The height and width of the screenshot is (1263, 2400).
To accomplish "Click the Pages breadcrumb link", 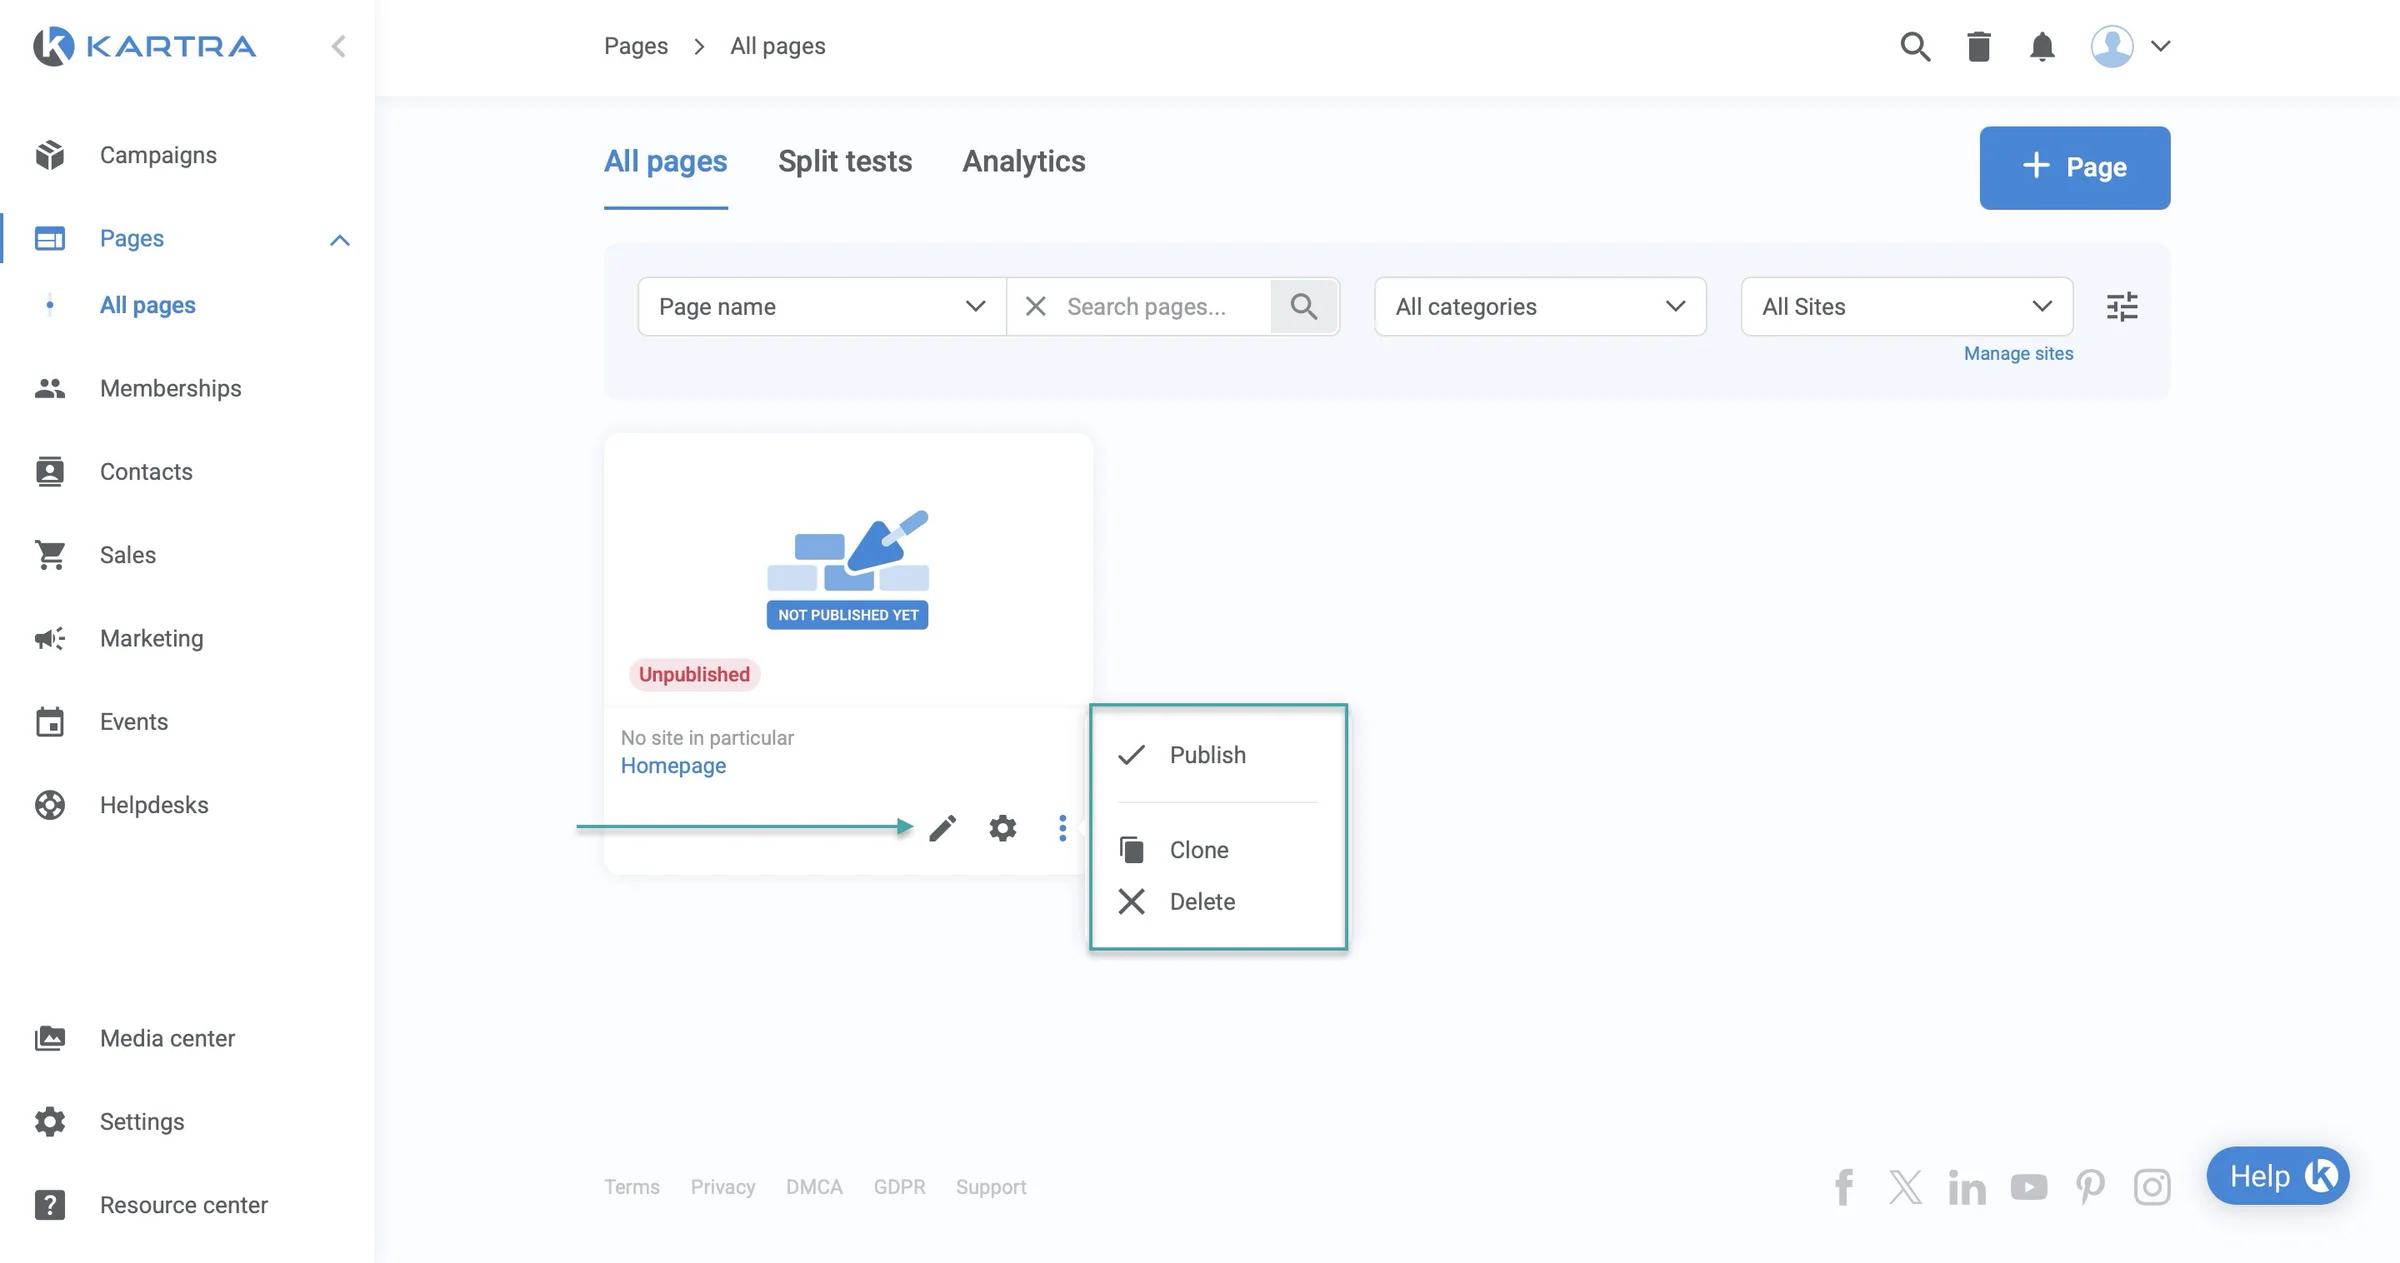I will coord(636,46).
